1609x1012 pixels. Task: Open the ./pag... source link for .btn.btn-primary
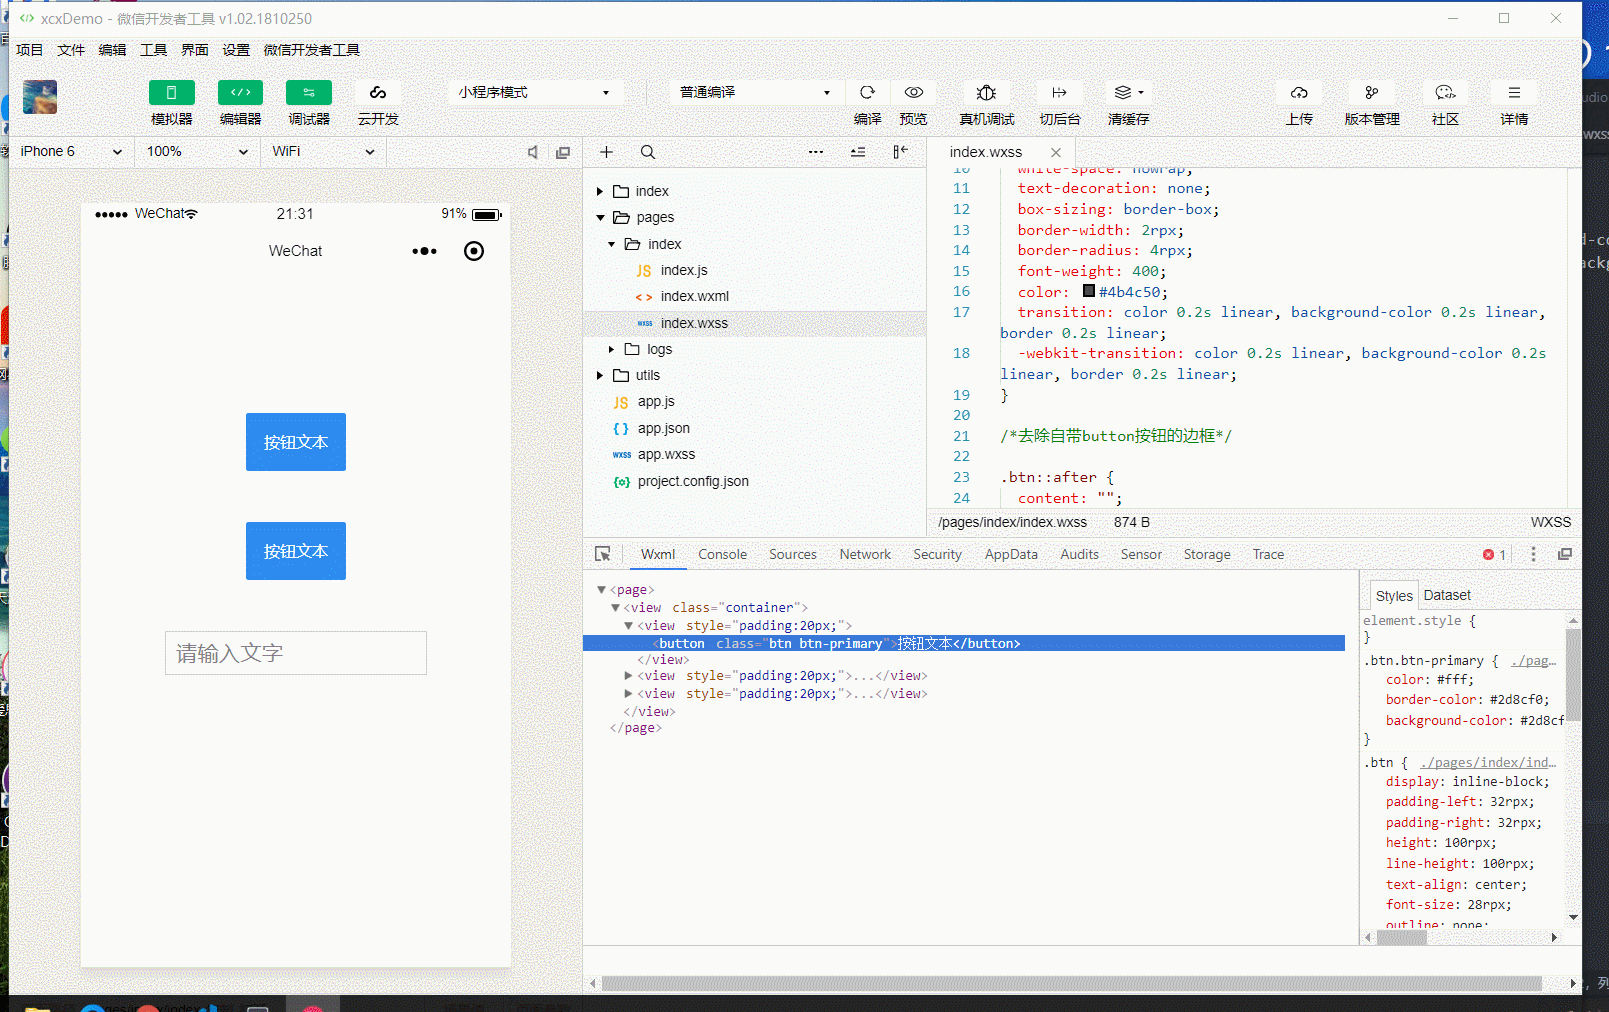tap(1533, 661)
